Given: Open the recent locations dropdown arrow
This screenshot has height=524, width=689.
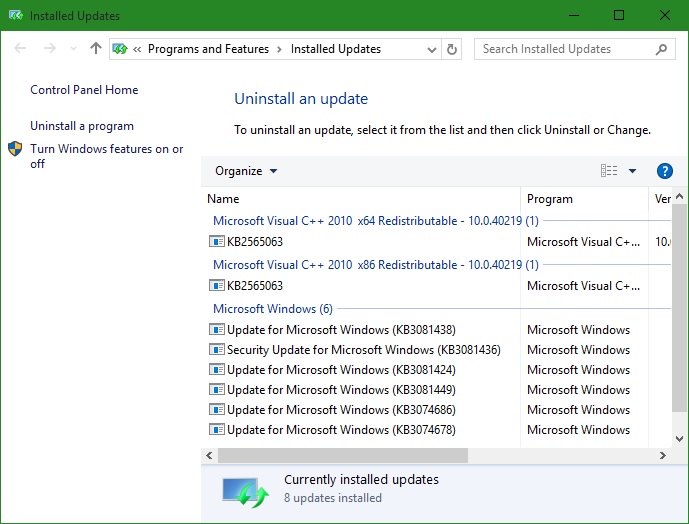Looking at the screenshot, I should [x=73, y=49].
